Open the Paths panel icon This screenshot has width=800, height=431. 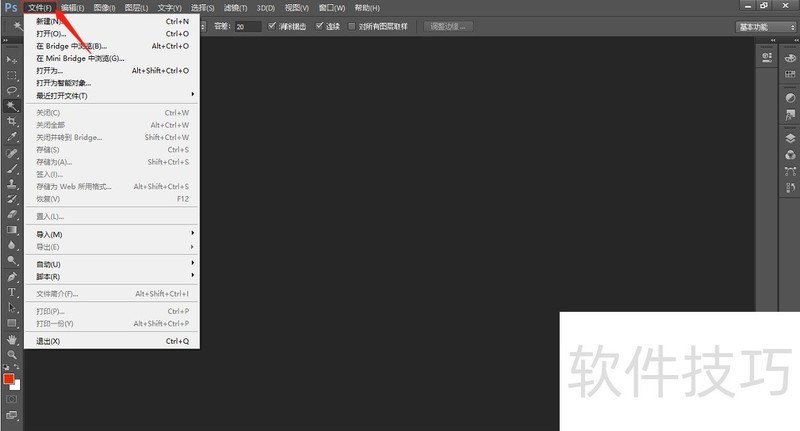[790, 171]
